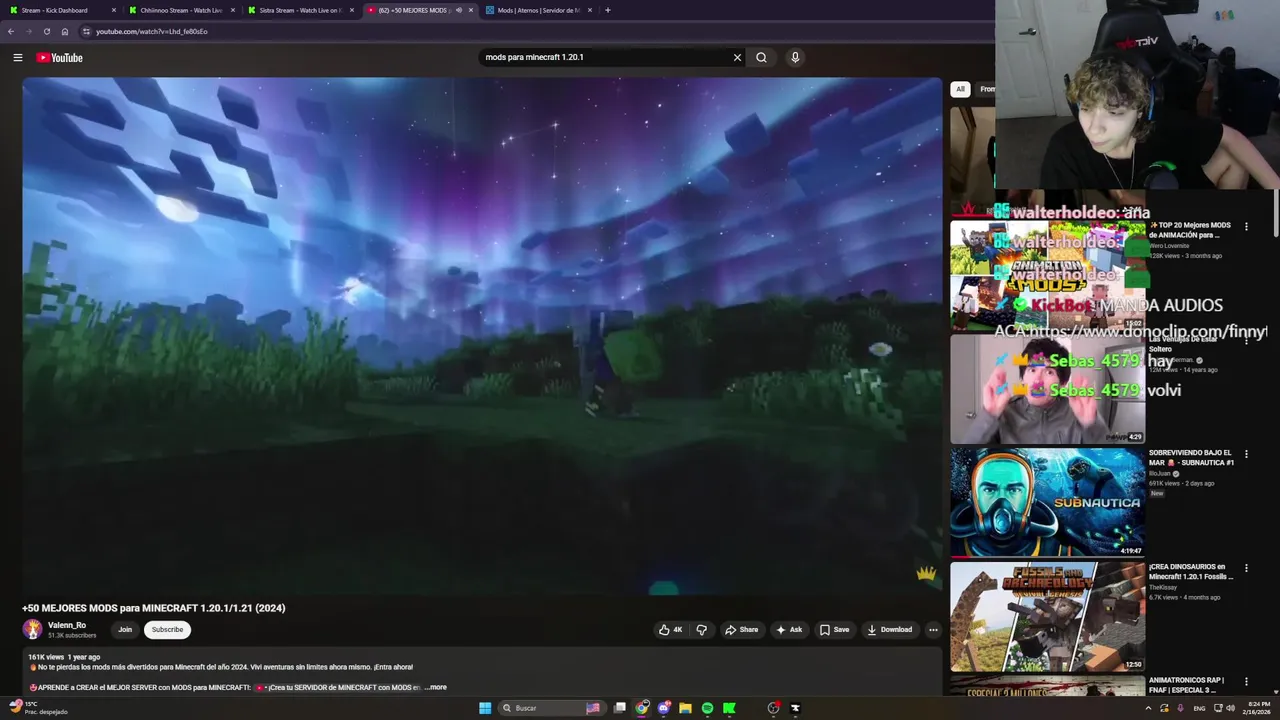
Task: Focus the YouTube search field
Action: 605,57
